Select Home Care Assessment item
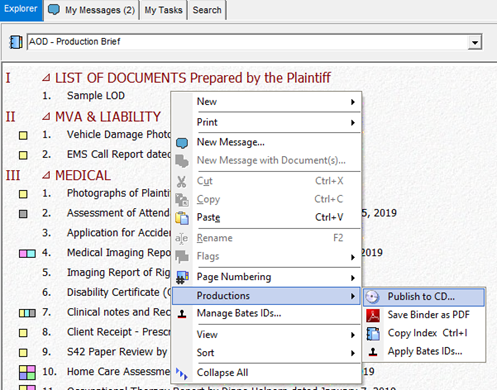The width and height of the screenshot is (497, 390). tap(119, 372)
